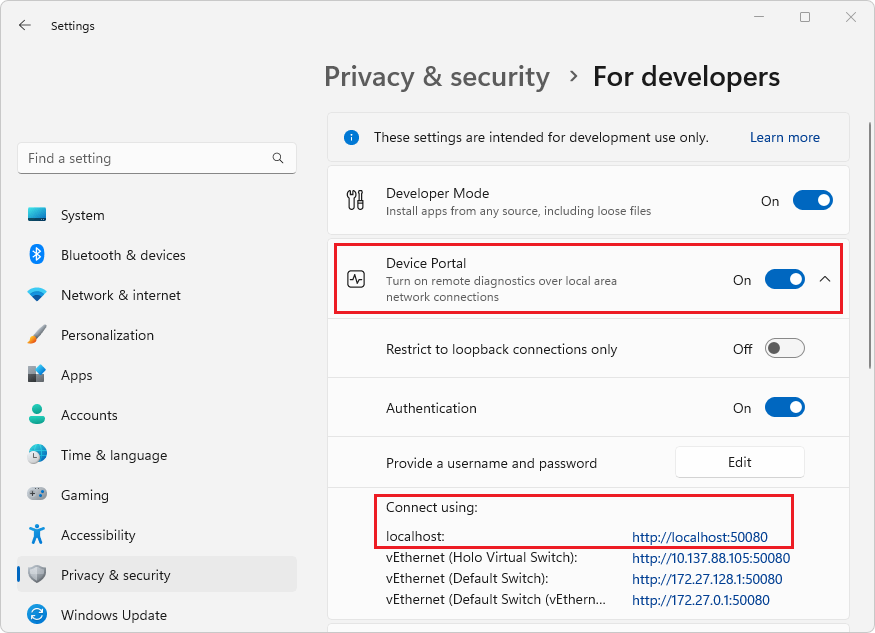Click Privacy & security in the breadcrumb
Image resolution: width=875 pixels, height=633 pixels.
pyautogui.click(x=437, y=76)
